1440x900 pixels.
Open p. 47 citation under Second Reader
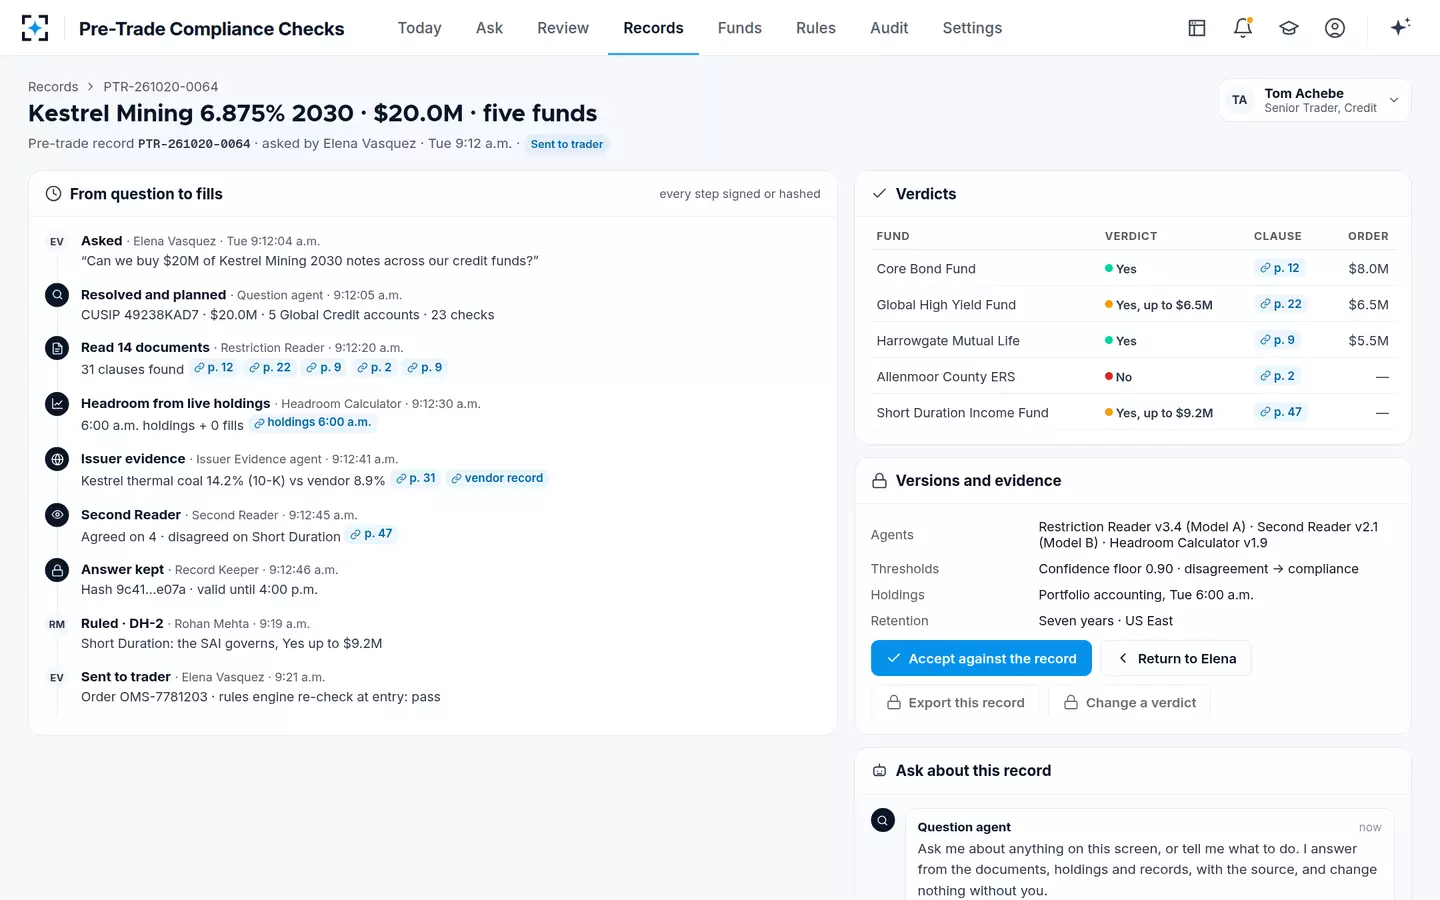tap(371, 534)
